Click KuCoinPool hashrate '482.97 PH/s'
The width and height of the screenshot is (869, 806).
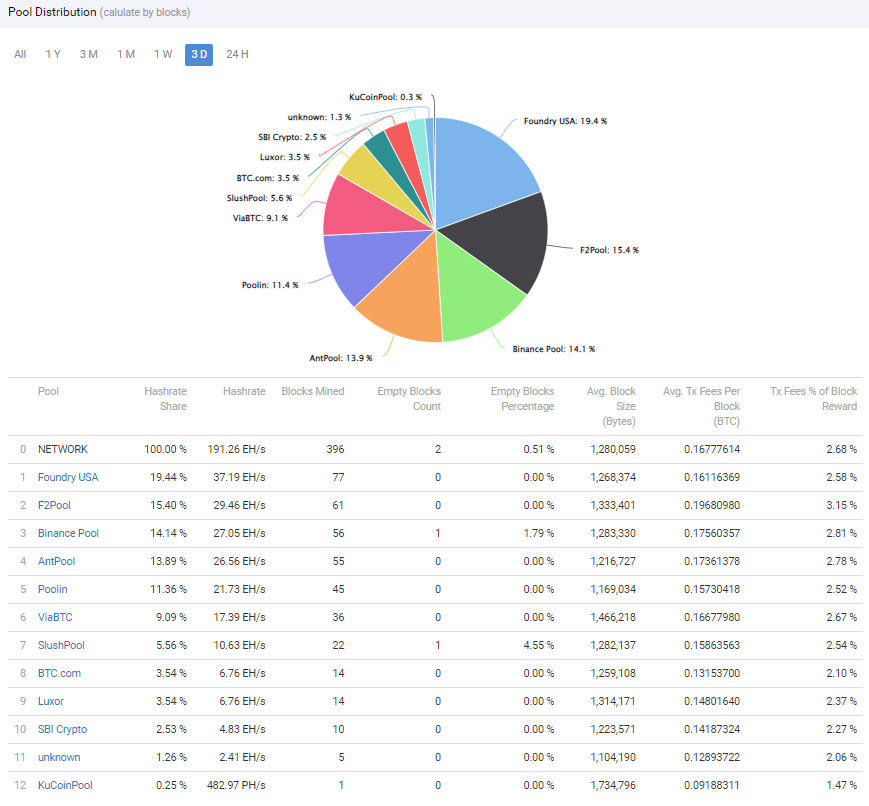236,785
